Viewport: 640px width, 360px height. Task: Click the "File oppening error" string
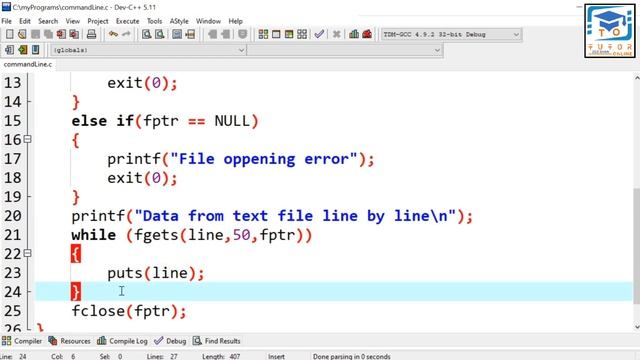[264, 159]
